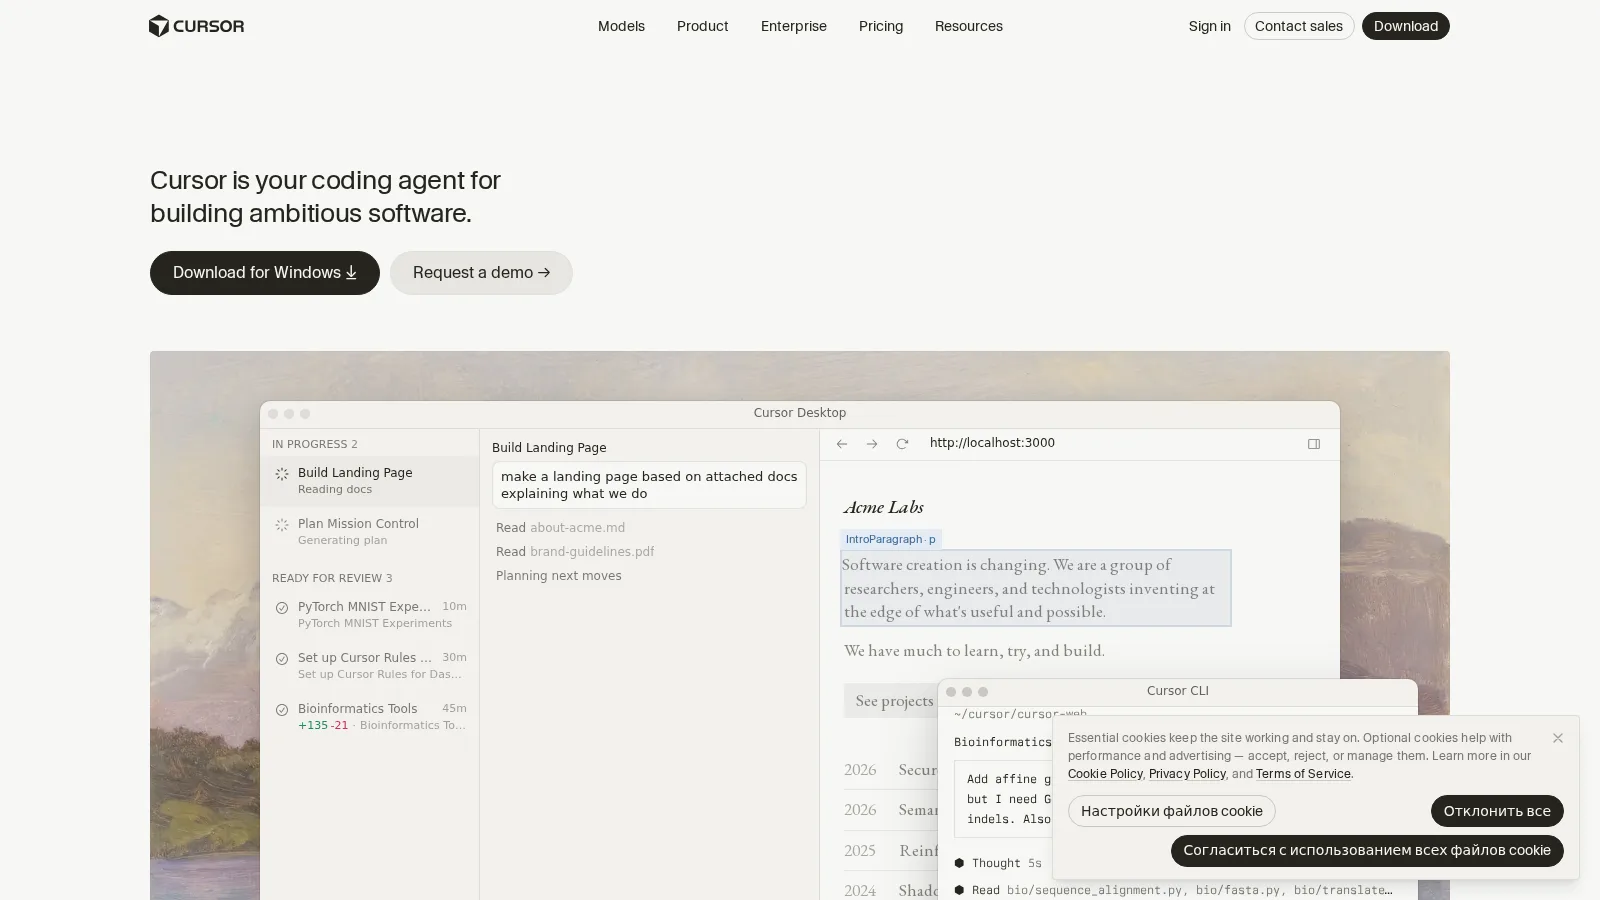Click Request a demo button
The width and height of the screenshot is (1600, 900).
[x=481, y=273]
